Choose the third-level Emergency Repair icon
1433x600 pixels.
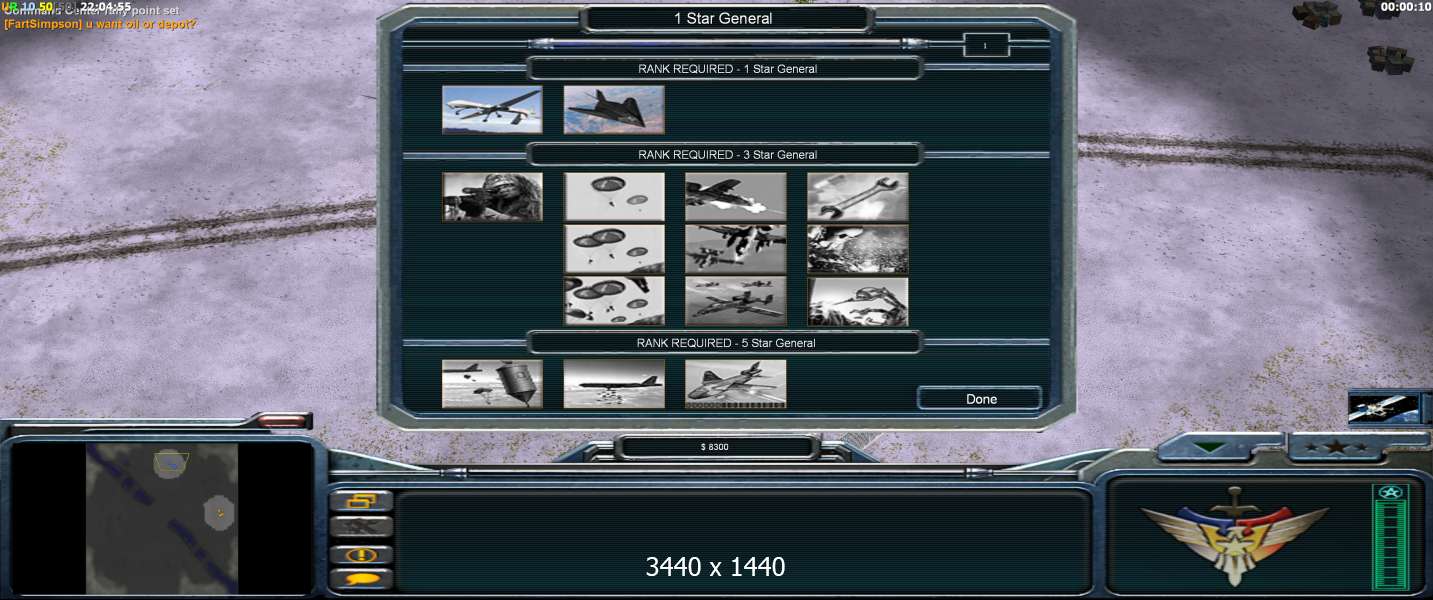click(x=858, y=301)
